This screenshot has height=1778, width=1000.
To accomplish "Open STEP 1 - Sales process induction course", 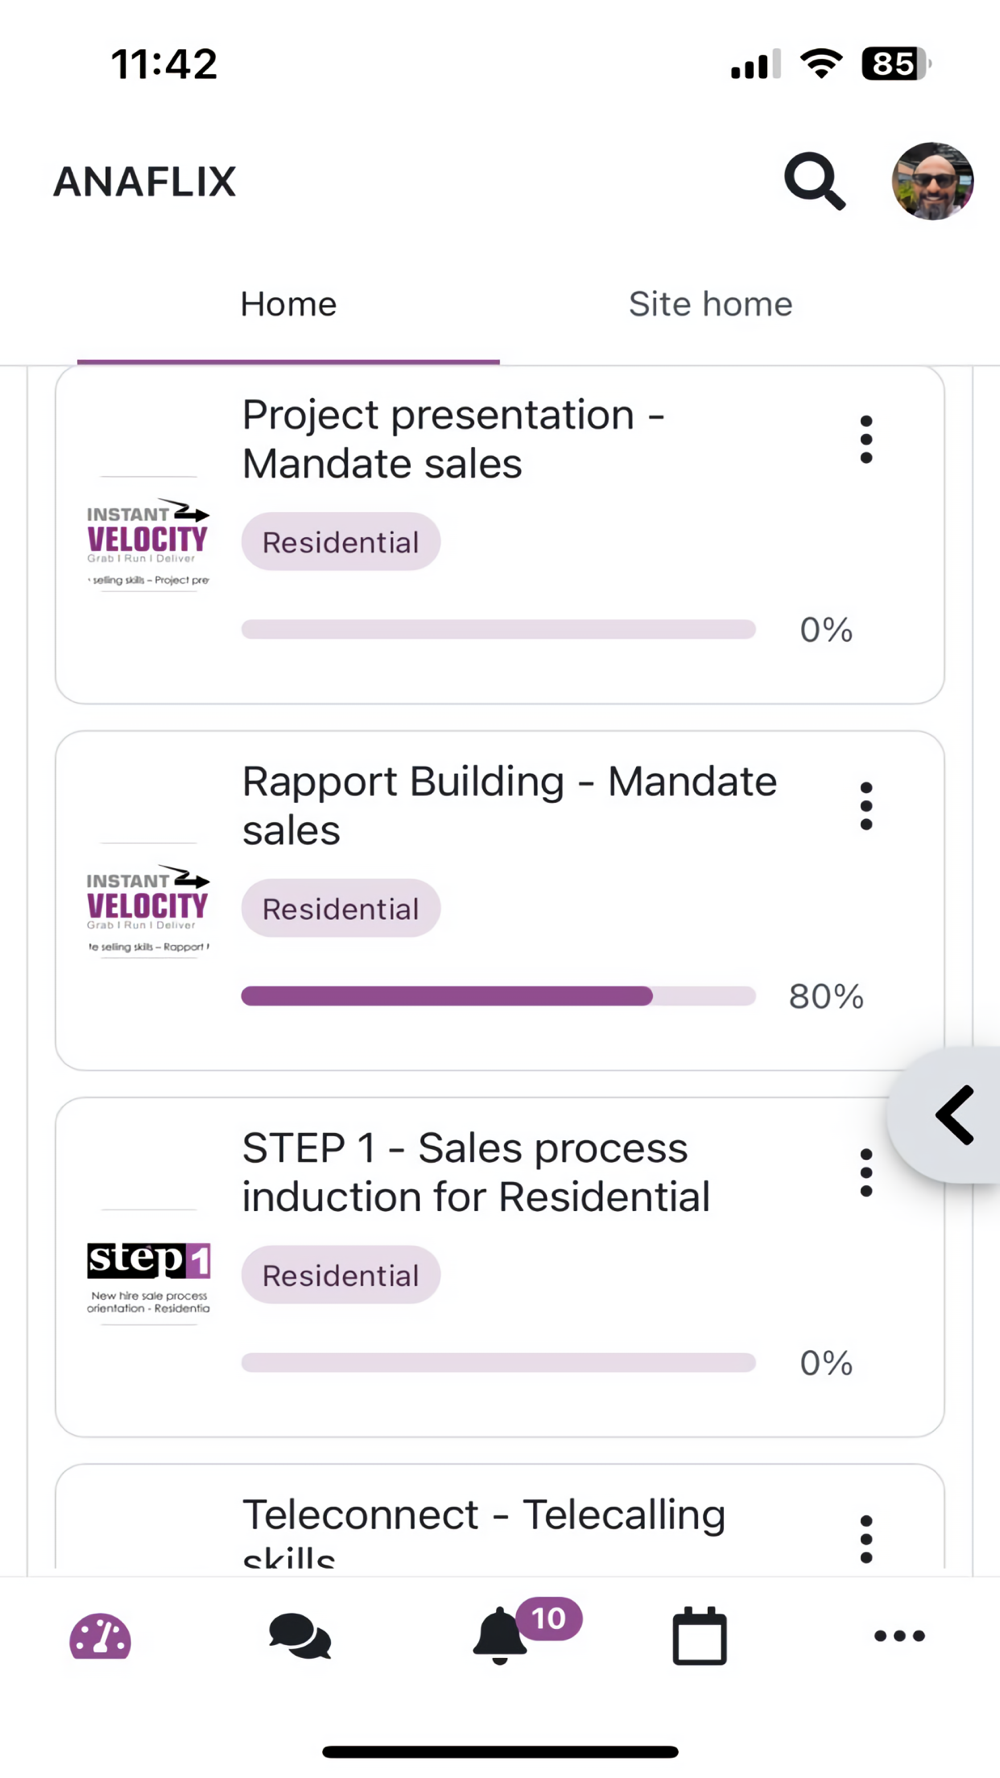I will pyautogui.click(x=476, y=1173).
